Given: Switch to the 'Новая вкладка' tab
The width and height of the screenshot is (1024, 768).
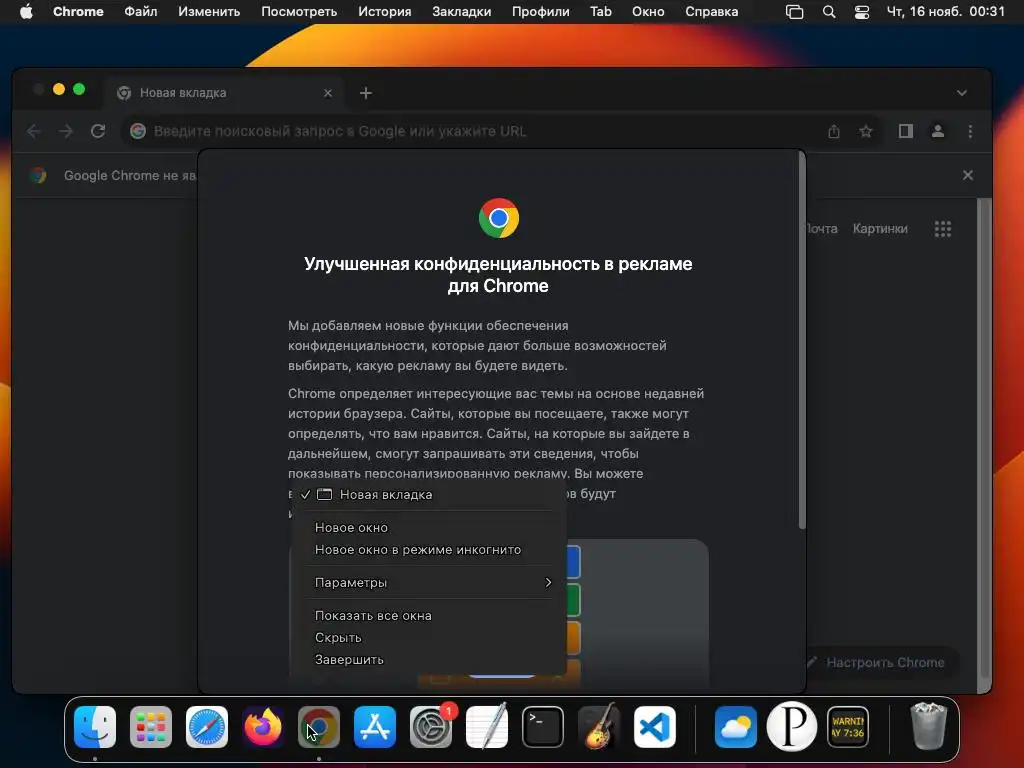Looking at the screenshot, I should point(225,93).
